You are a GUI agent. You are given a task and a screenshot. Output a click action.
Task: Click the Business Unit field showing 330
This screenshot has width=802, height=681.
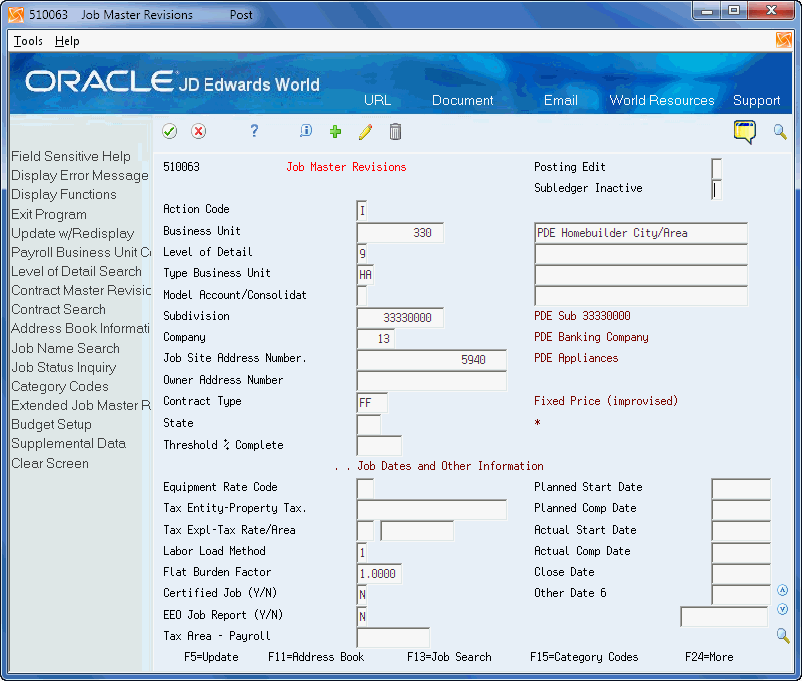(400, 233)
